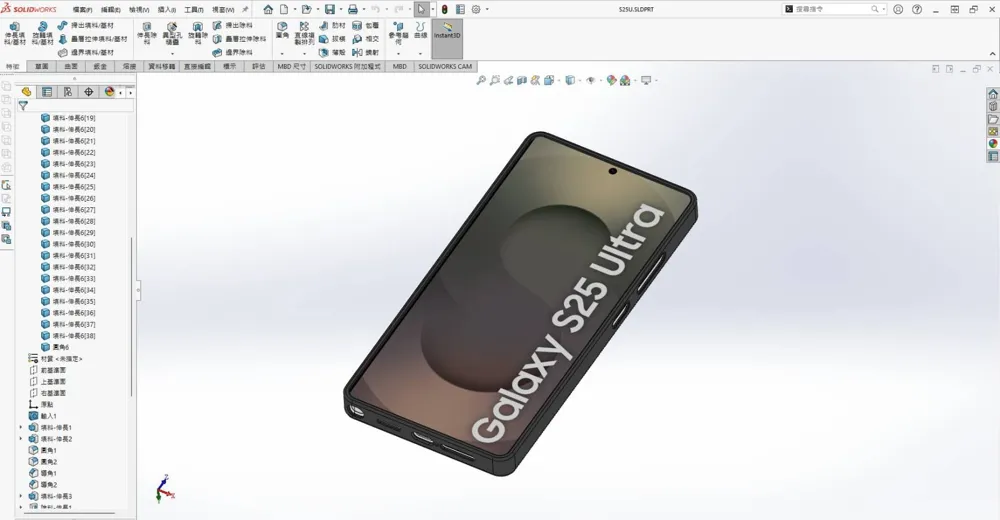Select the 直線複製排列 linear pattern tool
1000x520 pixels.
point(304,34)
